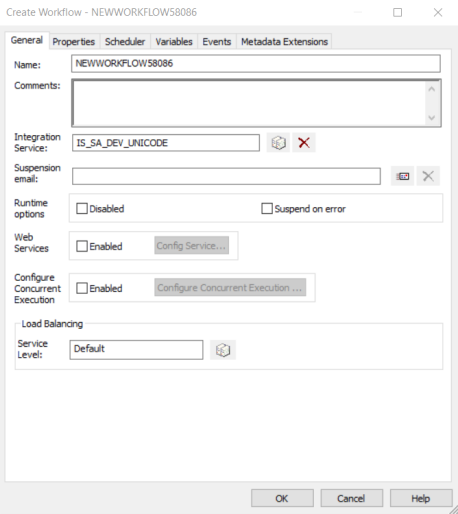
Task: Open the Metadata Extensions tab
Action: [284, 42]
